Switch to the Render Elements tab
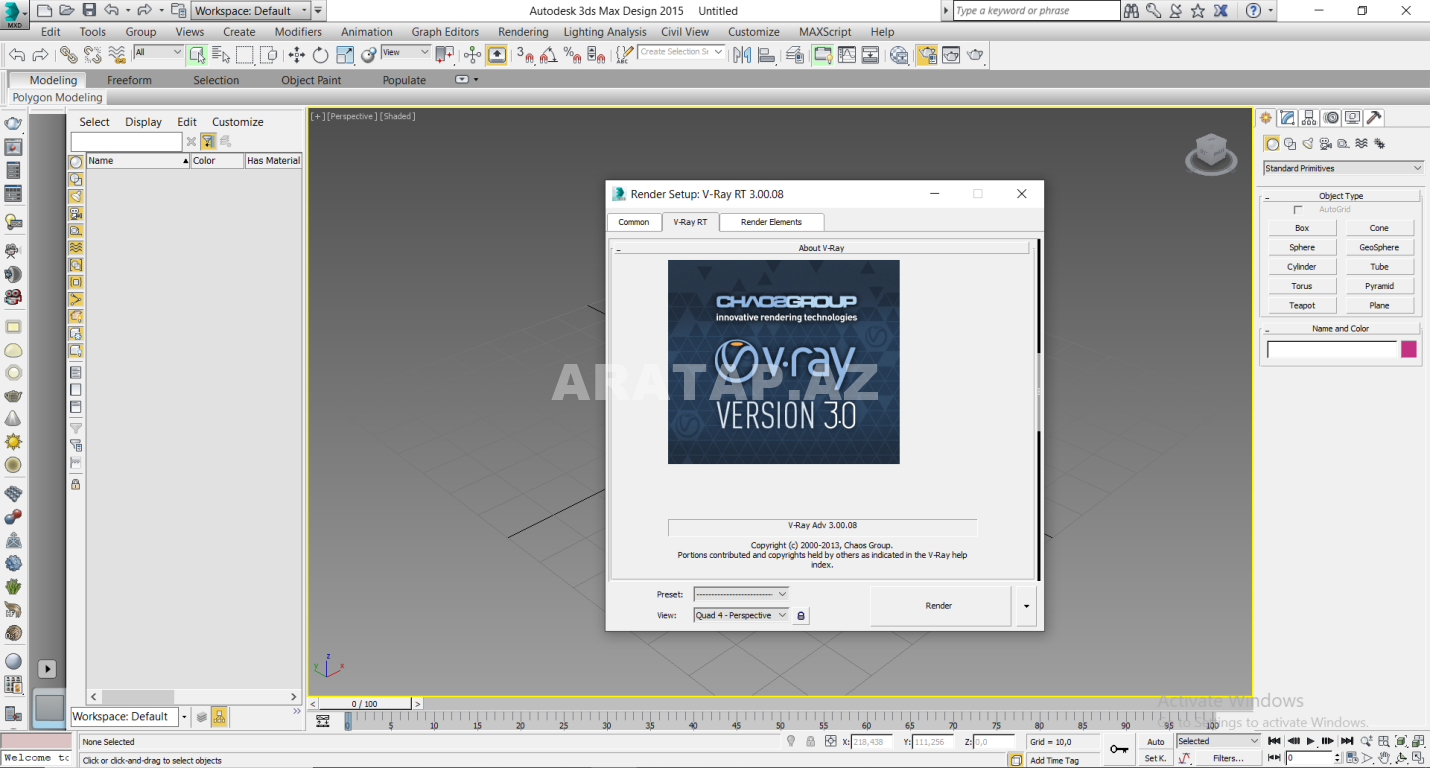Image resolution: width=1430 pixels, height=768 pixels. point(771,222)
